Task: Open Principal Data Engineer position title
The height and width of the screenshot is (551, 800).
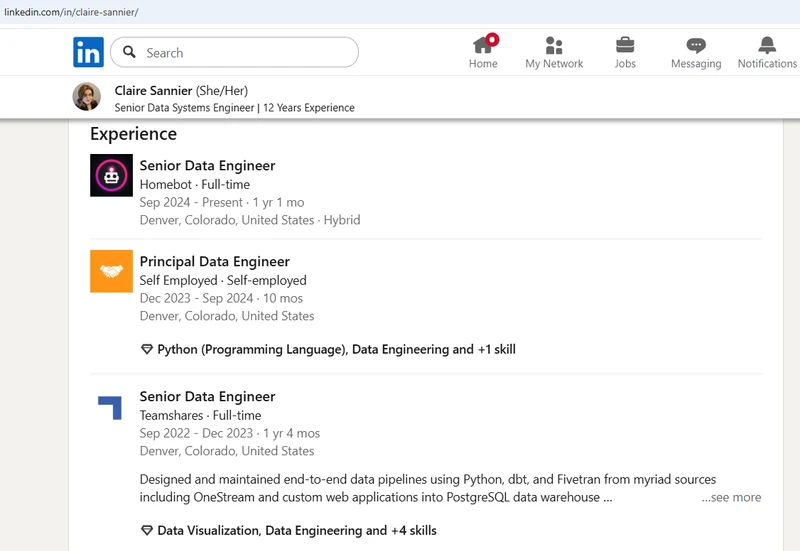Action: coord(214,262)
